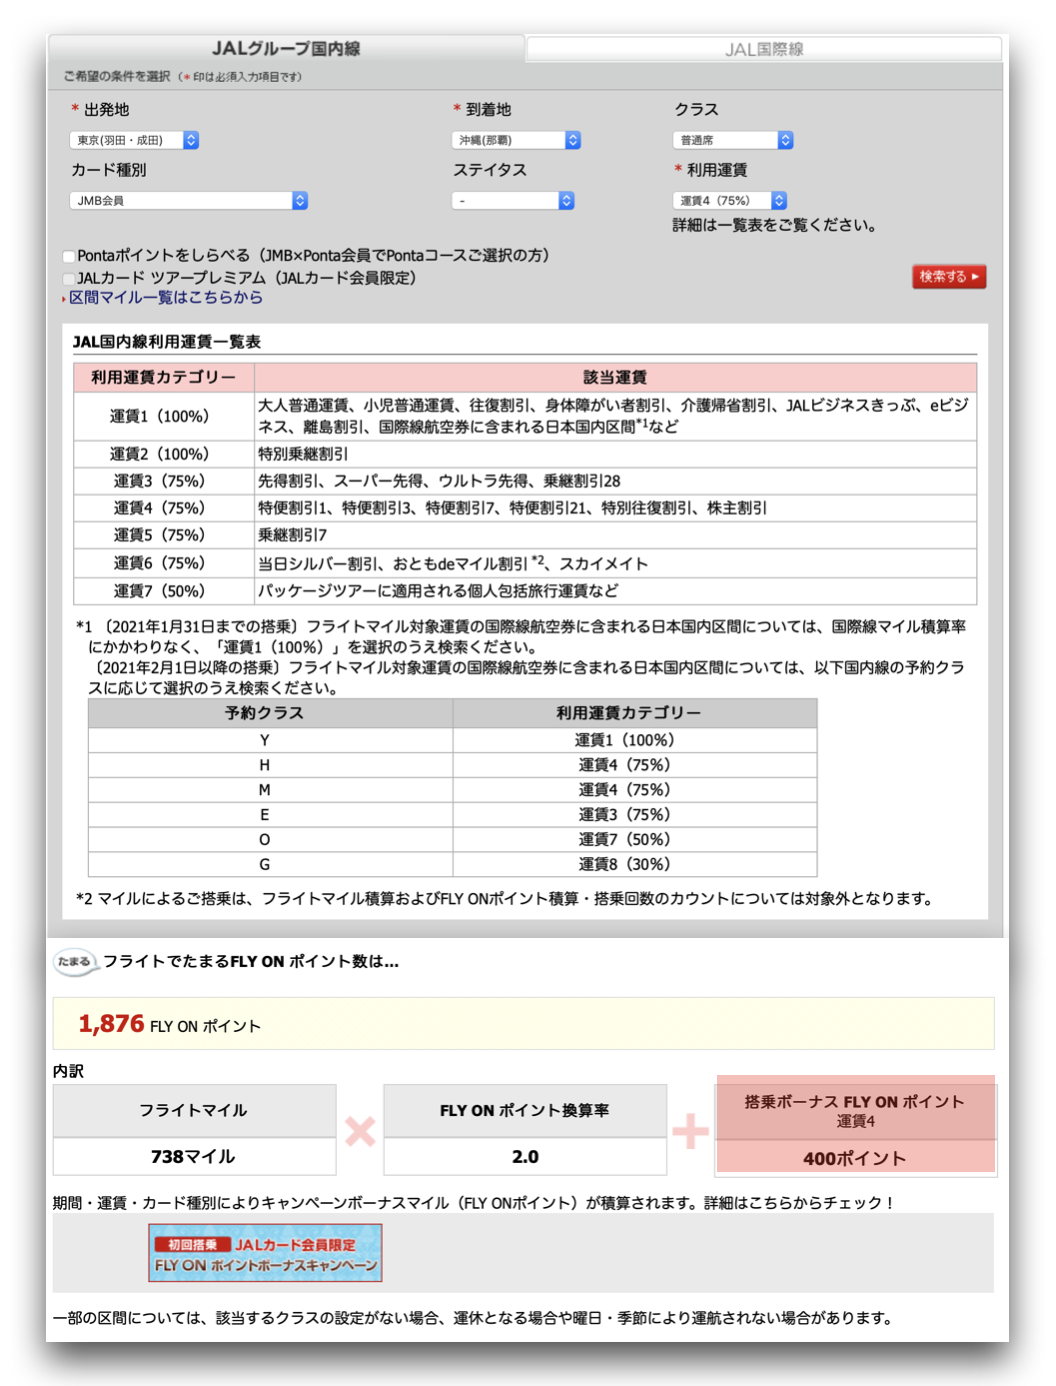Click the 2.0 conversion rate value
The height and width of the screenshot is (1386, 1056).
pos(525,1157)
